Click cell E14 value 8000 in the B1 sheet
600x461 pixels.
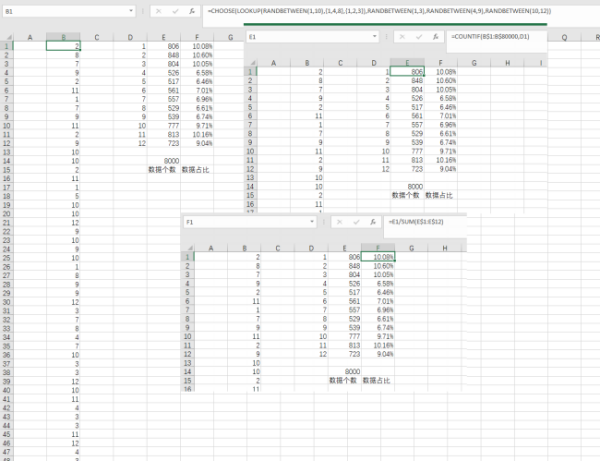click(163, 161)
